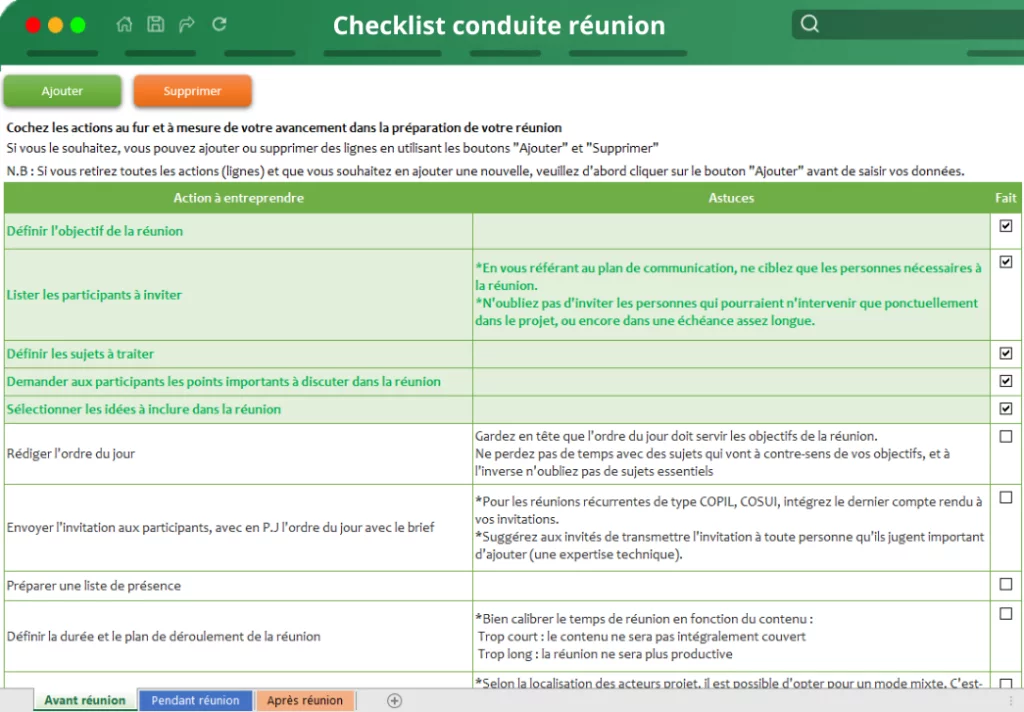Click the "N.B : Si vous retirez" note

tap(485, 171)
